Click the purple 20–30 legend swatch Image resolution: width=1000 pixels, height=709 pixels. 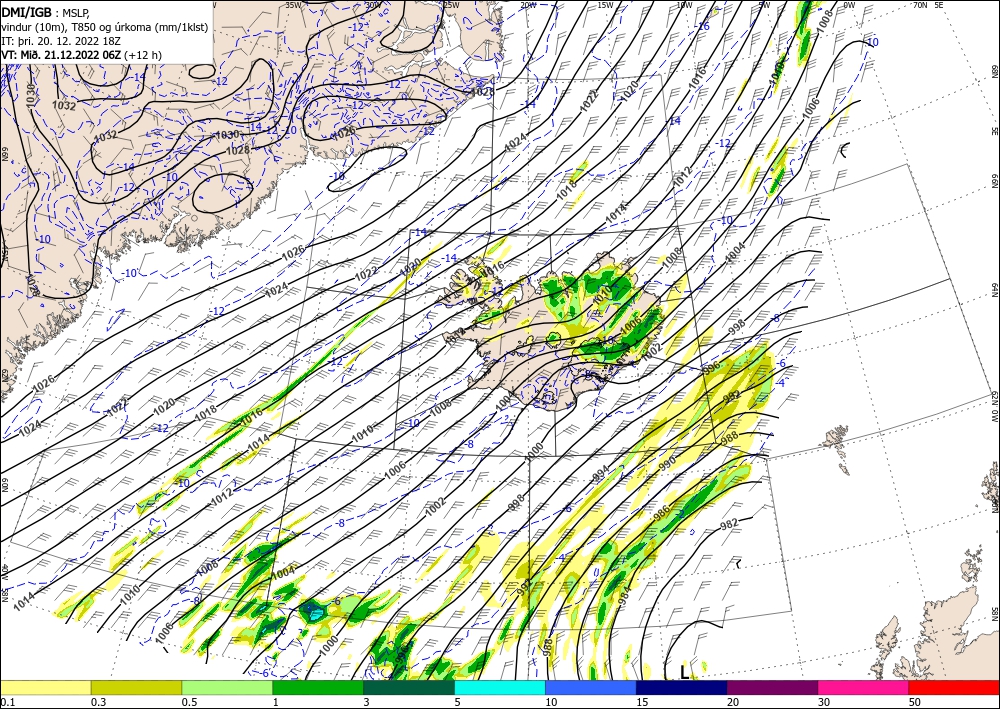tap(772, 687)
